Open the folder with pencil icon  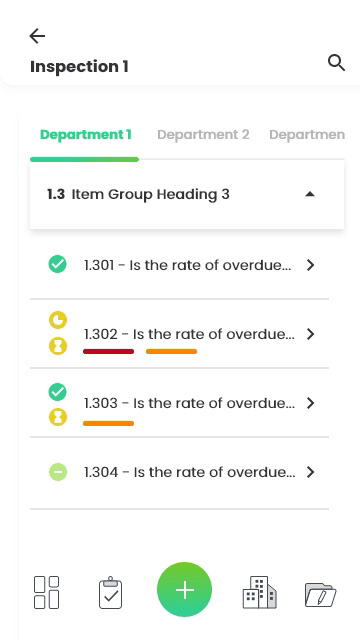[320, 595]
